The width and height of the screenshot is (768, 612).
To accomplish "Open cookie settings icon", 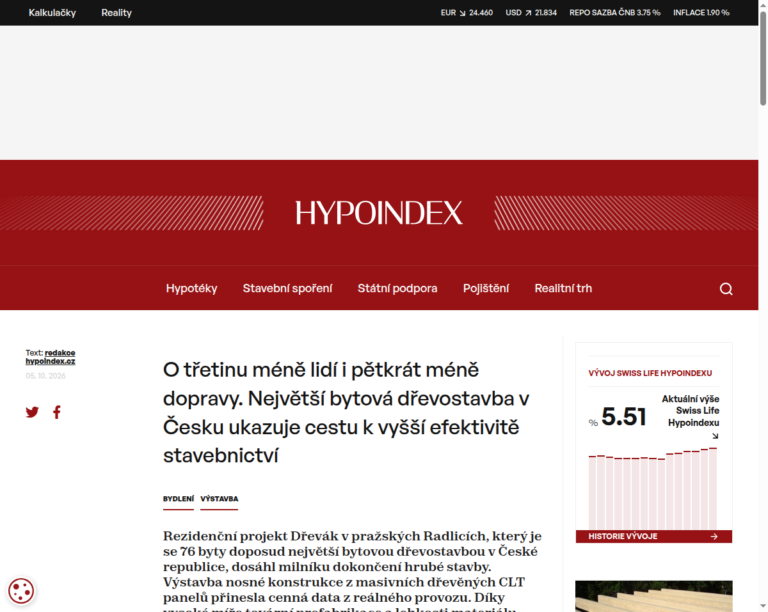I will point(21,590).
